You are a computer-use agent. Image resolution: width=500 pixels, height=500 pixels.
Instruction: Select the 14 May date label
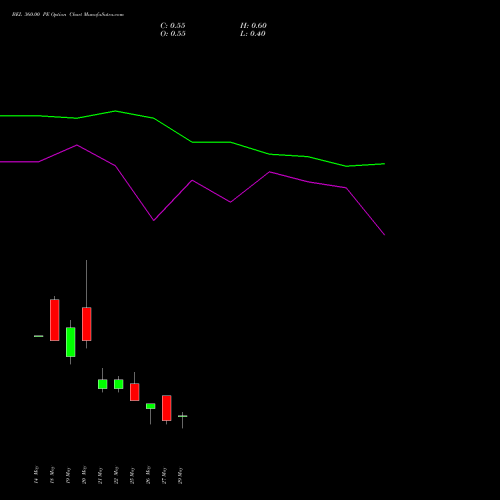(x=36, y=475)
